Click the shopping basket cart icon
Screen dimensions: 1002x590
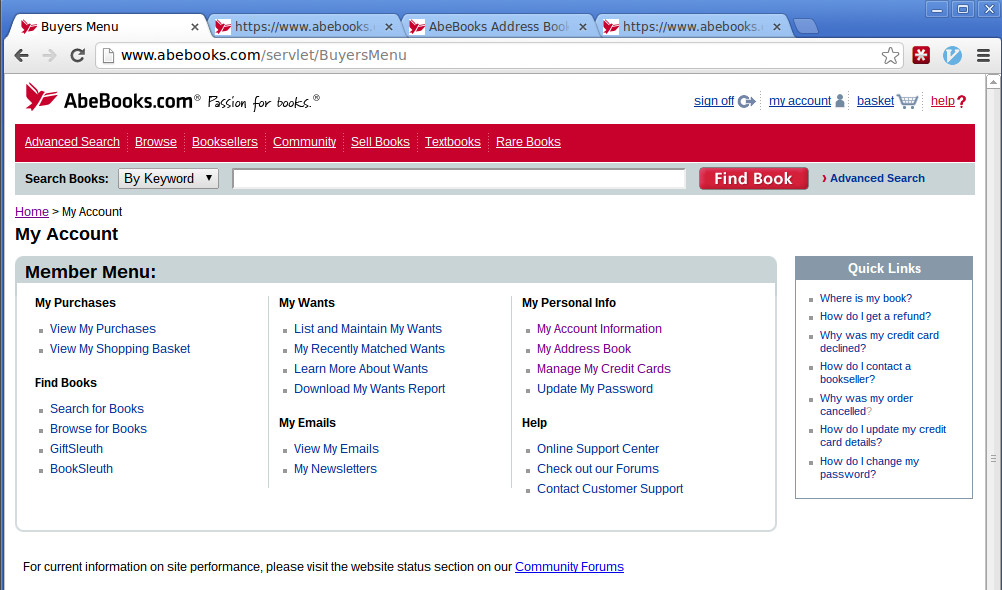907,101
